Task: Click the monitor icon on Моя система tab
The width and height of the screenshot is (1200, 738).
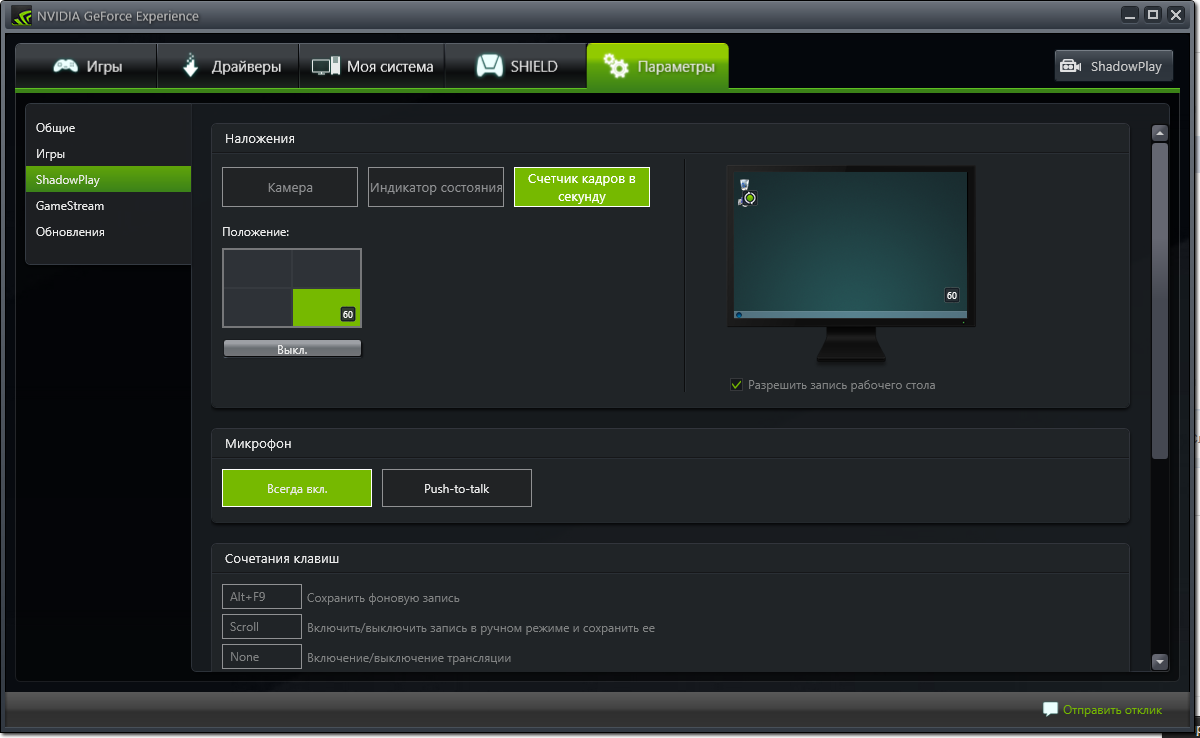Action: click(326, 67)
